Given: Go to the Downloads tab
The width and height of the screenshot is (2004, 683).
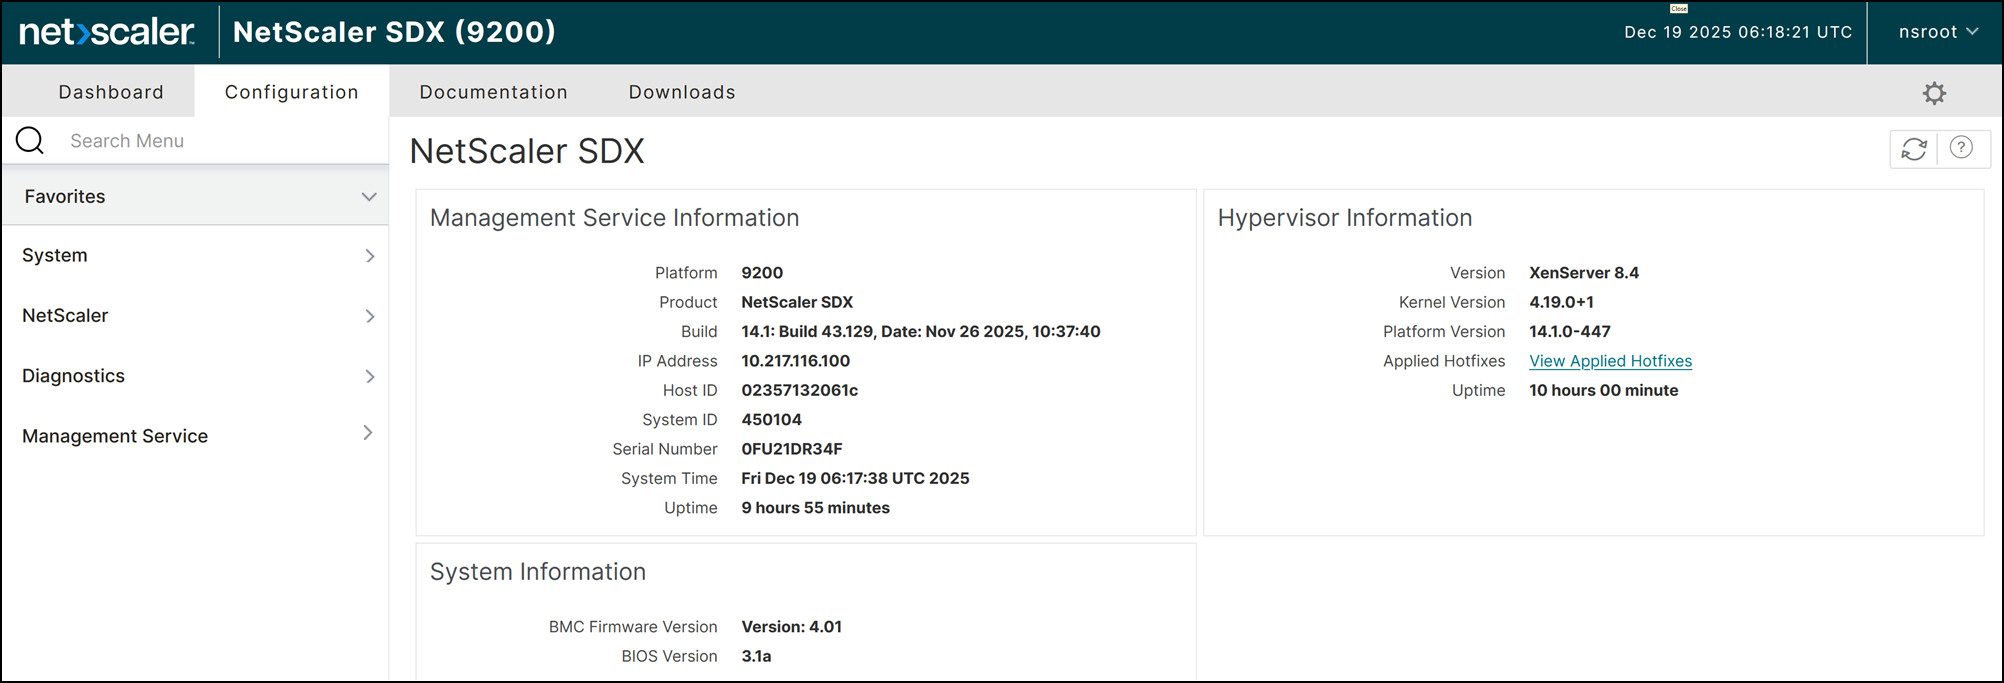Looking at the screenshot, I should click(682, 92).
